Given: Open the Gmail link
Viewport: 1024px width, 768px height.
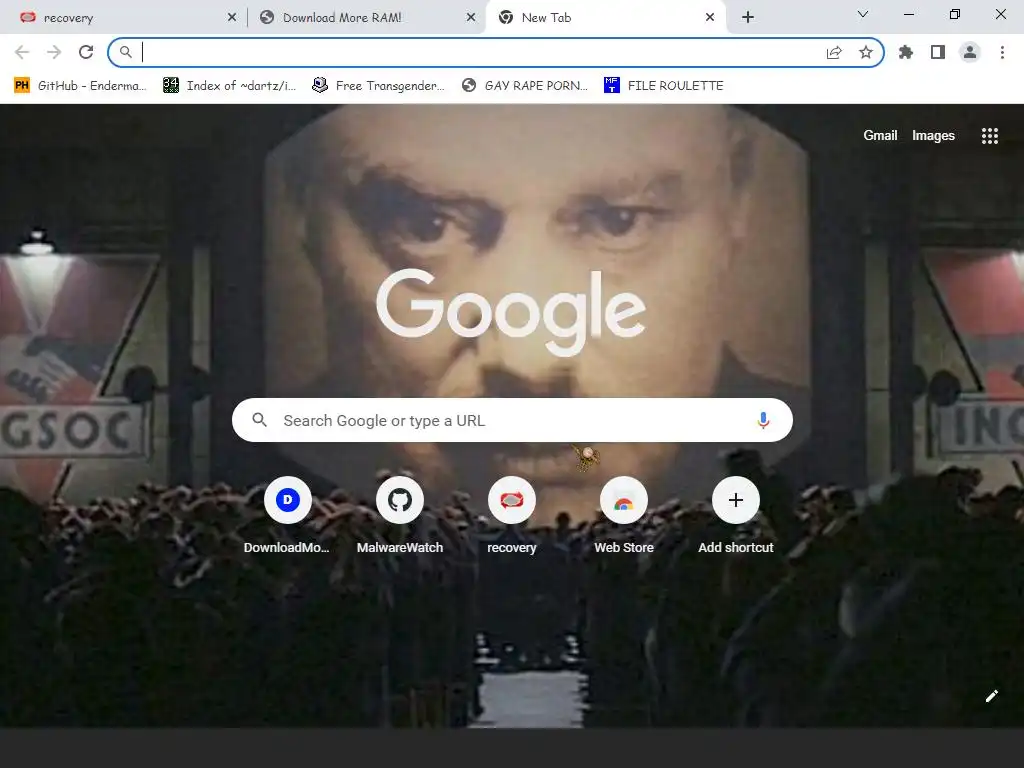Looking at the screenshot, I should [880, 135].
